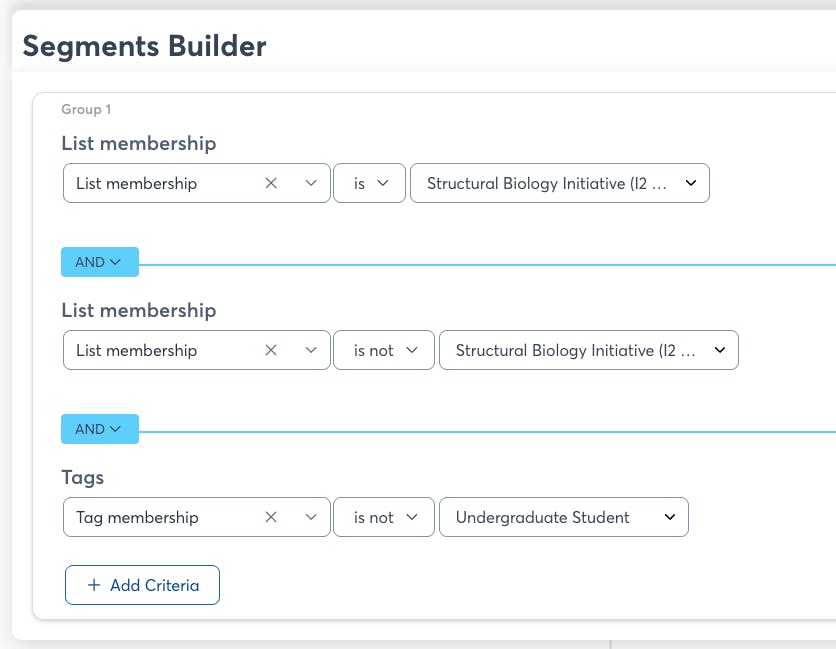836x649 pixels.
Task: Open the 'is' operator dropdown
Action: (x=369, y=184)
